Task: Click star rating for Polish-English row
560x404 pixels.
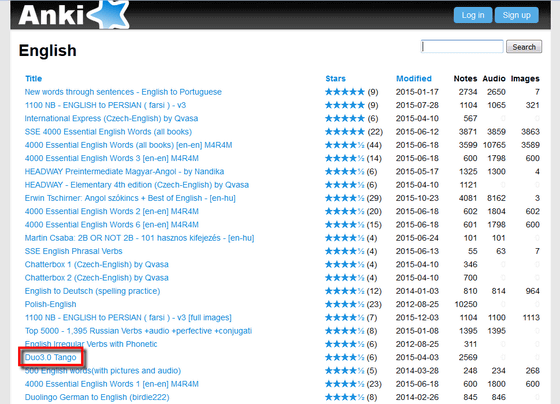Action: (x=345, y=304)
